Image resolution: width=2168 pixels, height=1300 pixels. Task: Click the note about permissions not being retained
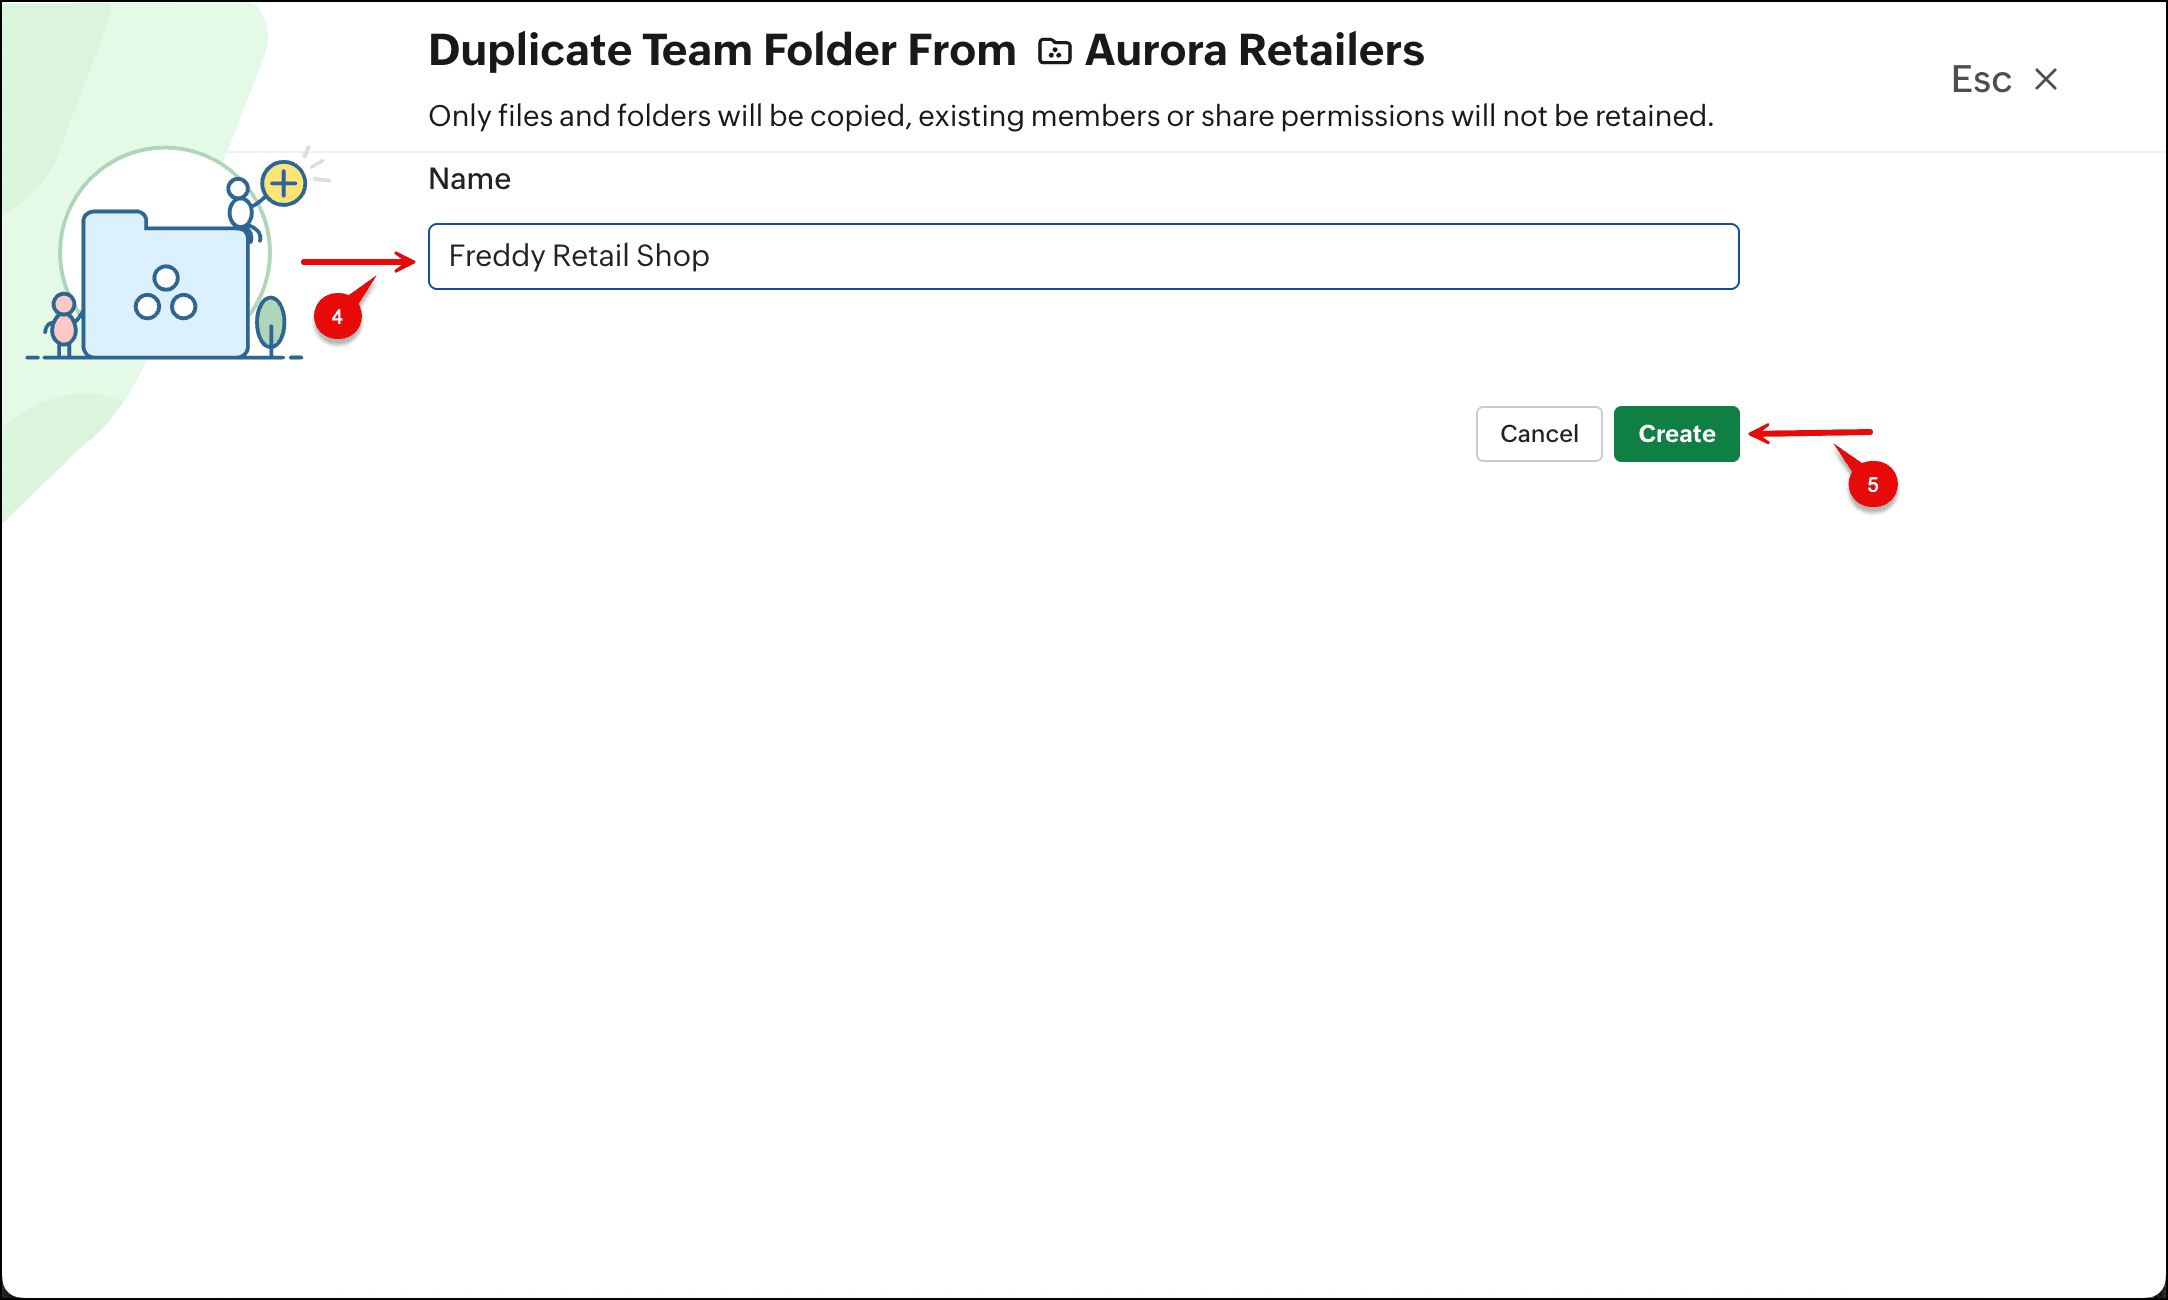pyautogui.click(x=1070, y=116)
